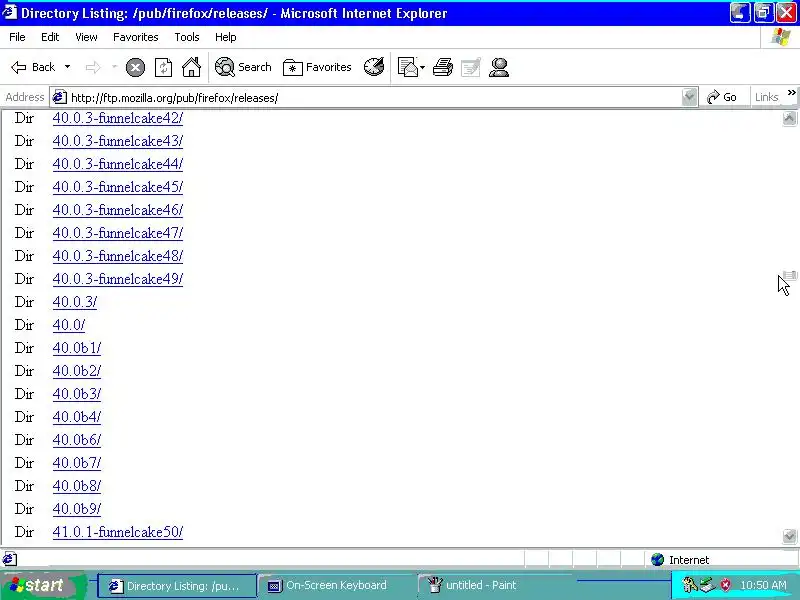Image resolution: width=800 pixels, height=600 pixels.
Task: Open the Search toolbar button
Action: pyautogui.click(x=243, y=67)
